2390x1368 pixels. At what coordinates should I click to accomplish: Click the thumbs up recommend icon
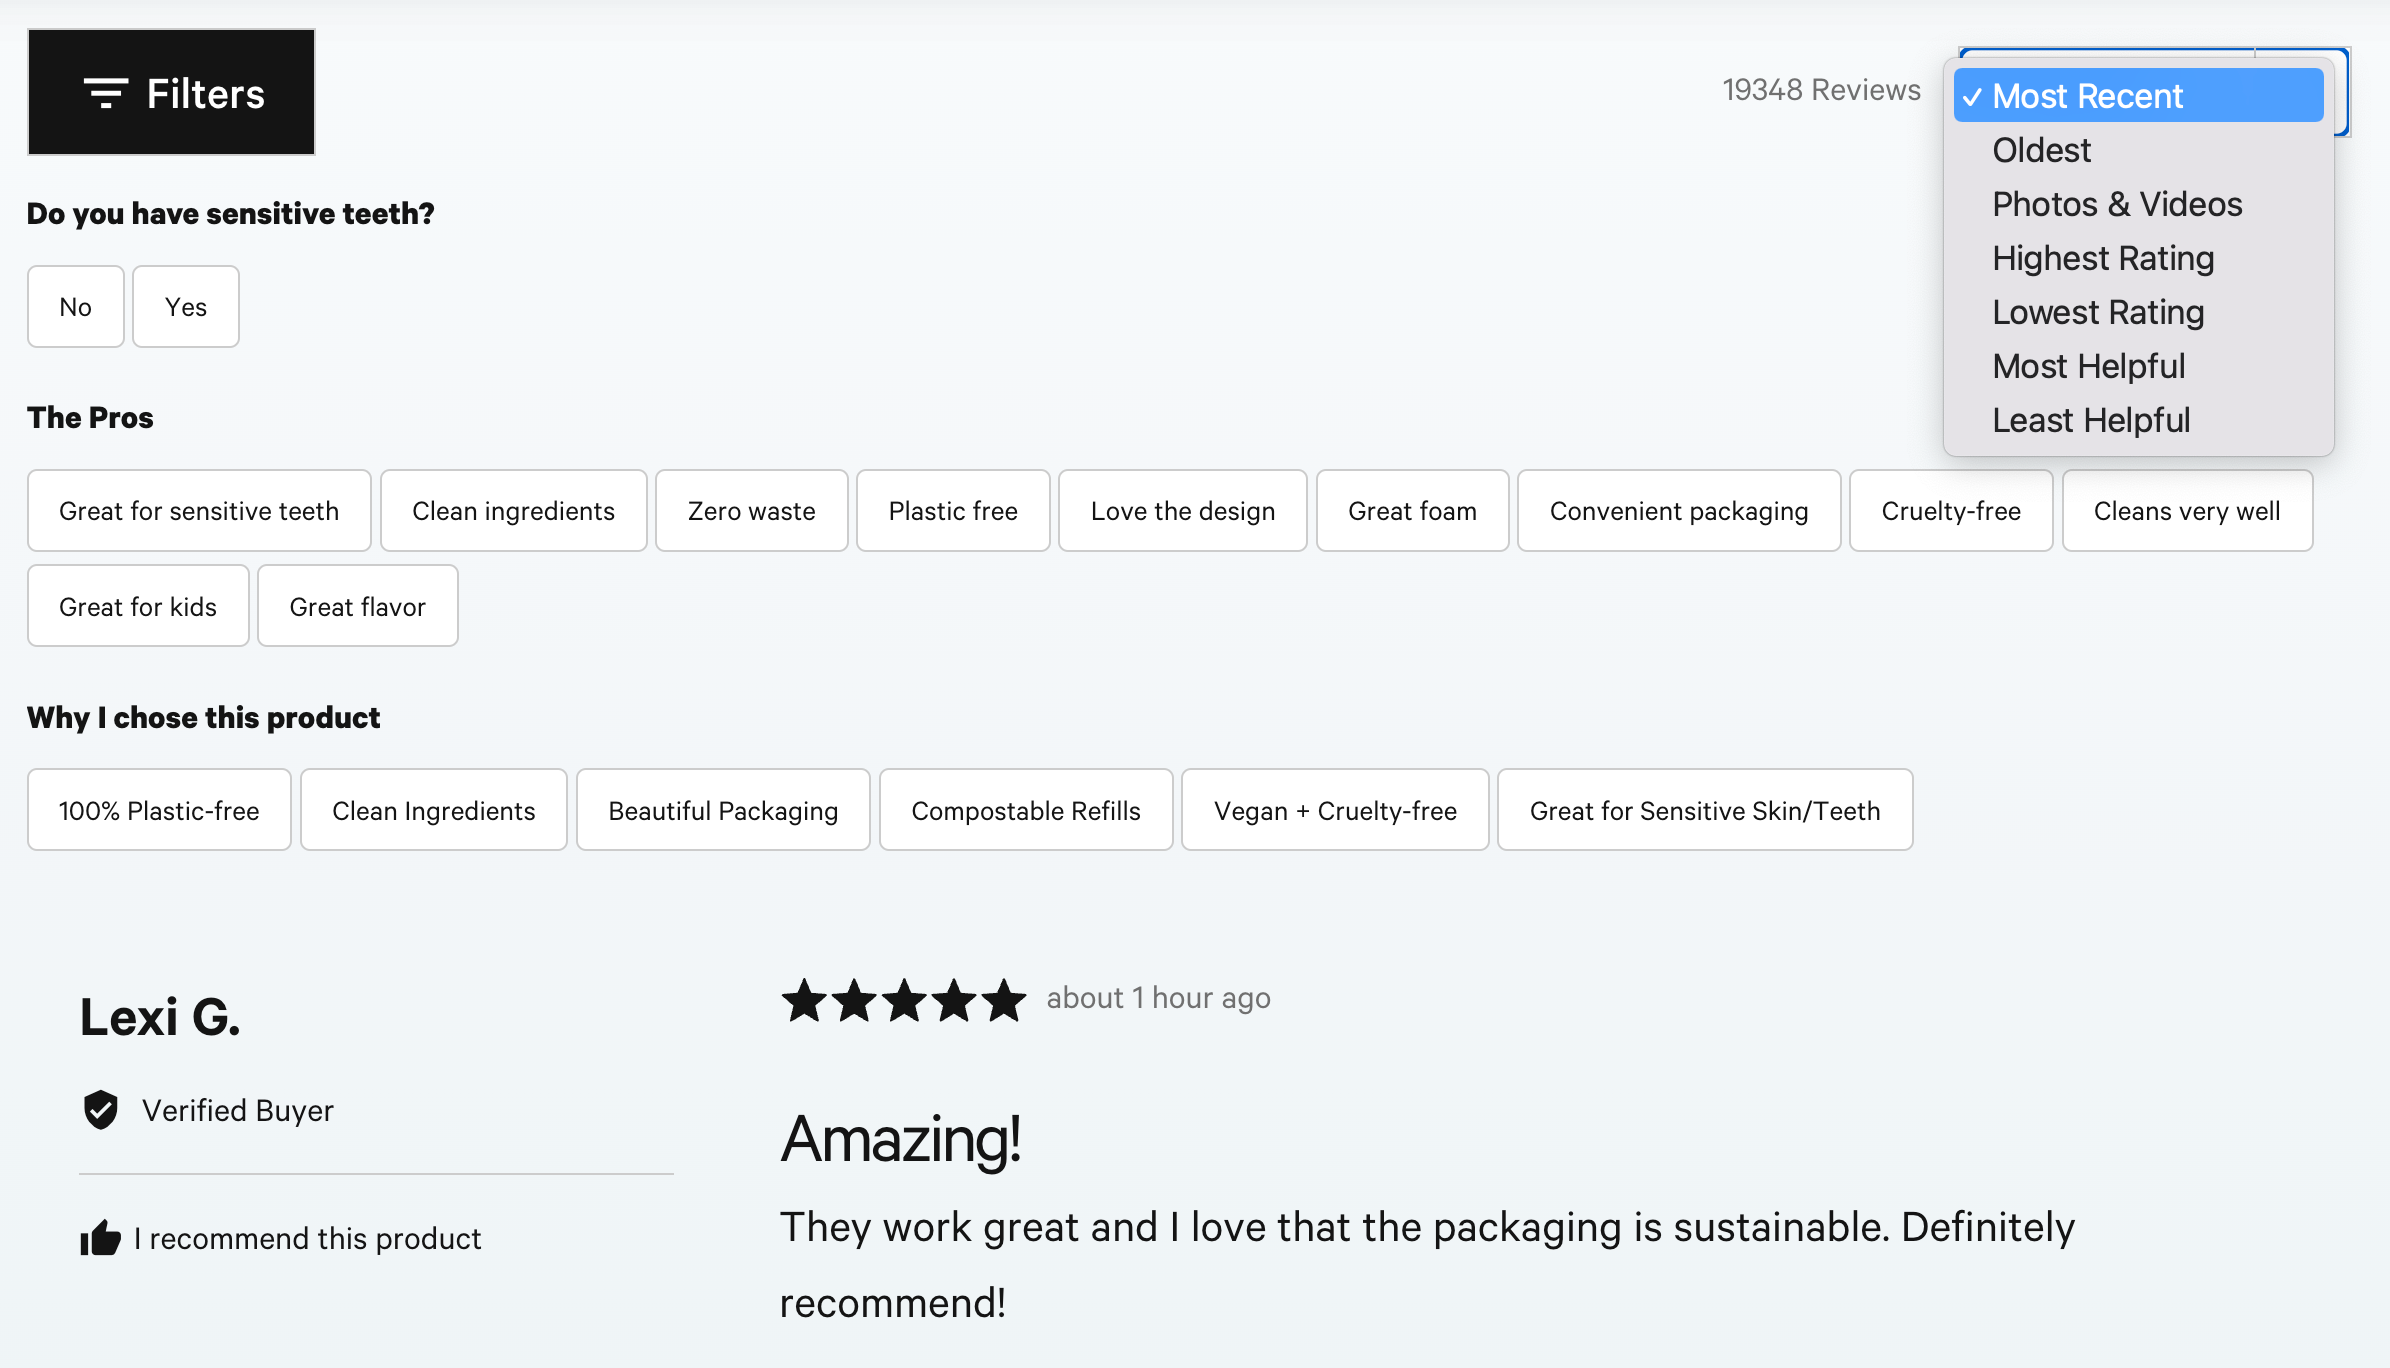coord(100,1238)
